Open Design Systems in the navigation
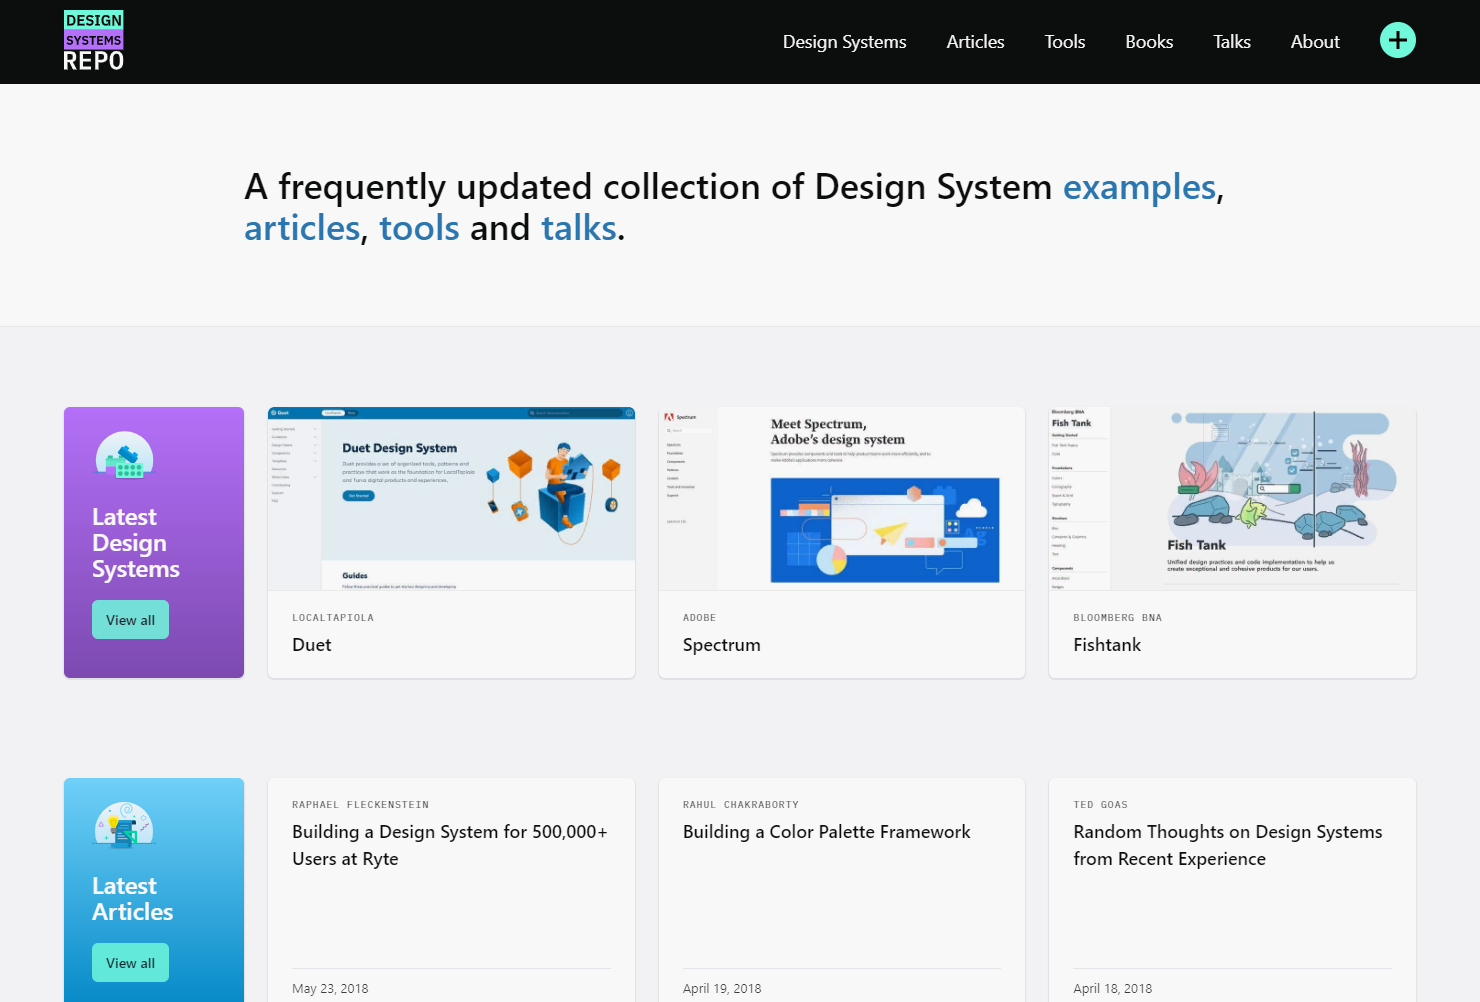Image resolution: width=1480 pixels, height=1002 pixels. pos(844,42)
